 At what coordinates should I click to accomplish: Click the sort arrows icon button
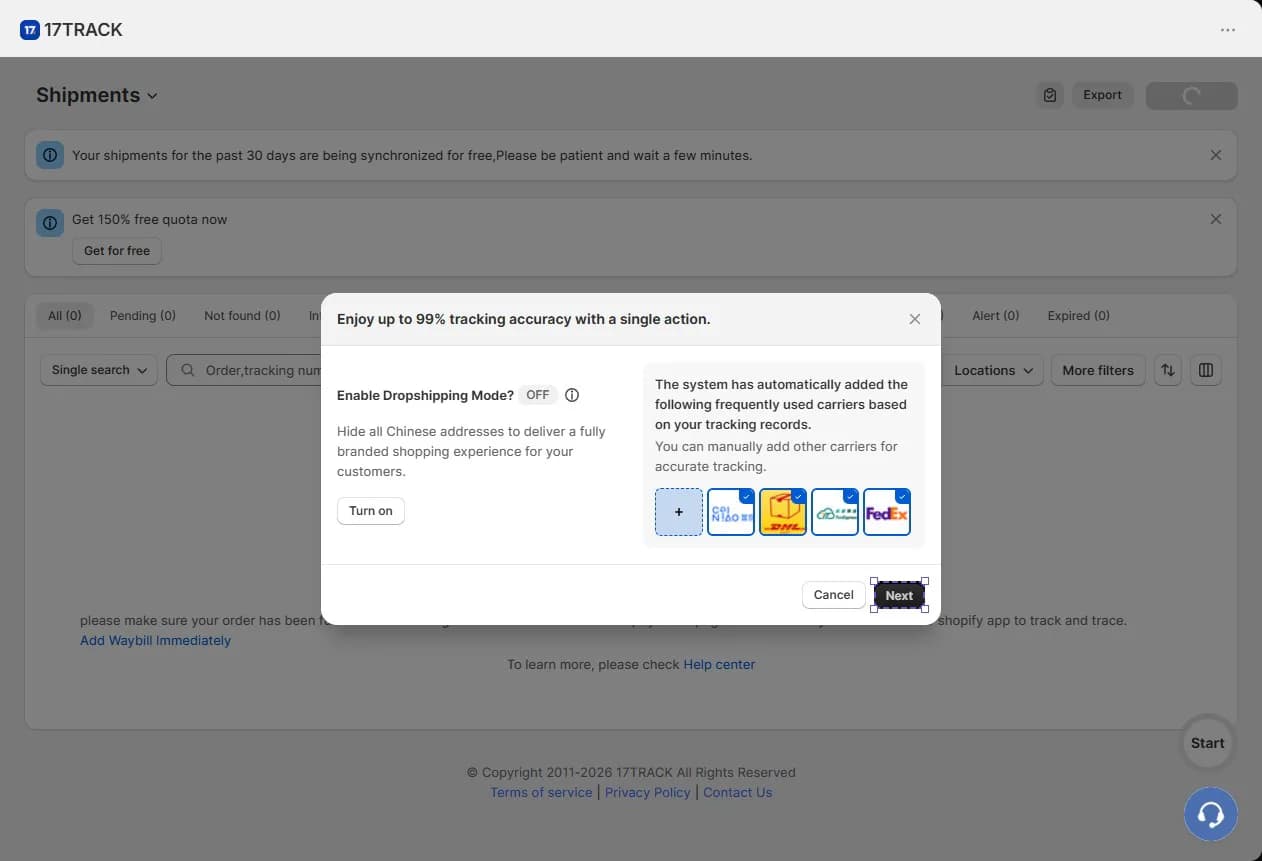[x=1168, y=370]
